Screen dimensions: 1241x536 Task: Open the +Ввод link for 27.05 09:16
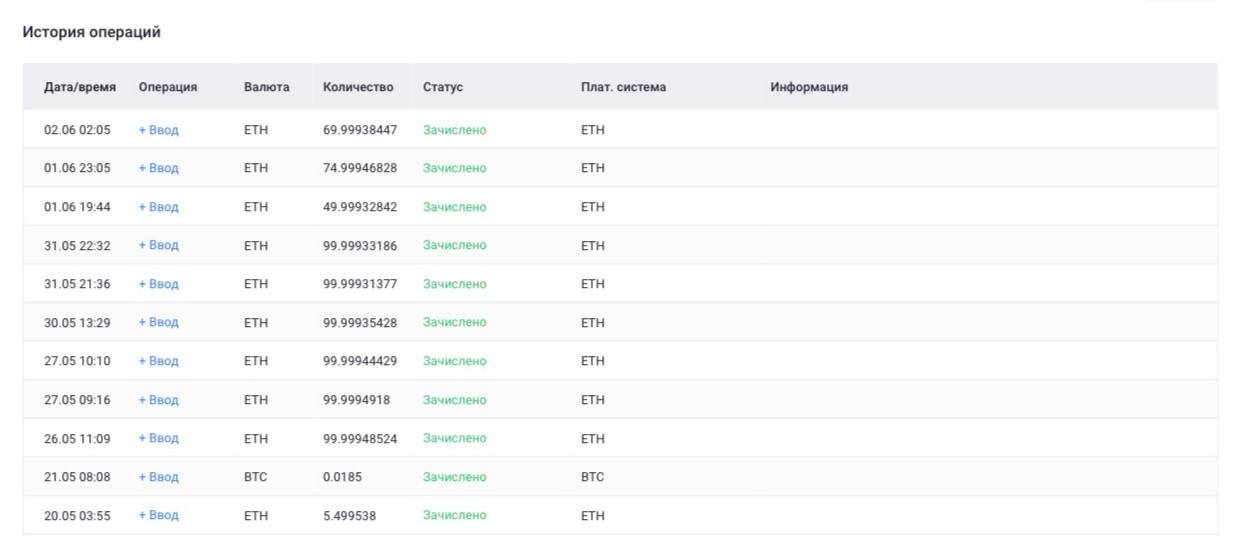pyautogui.click(x=158, y=400)
